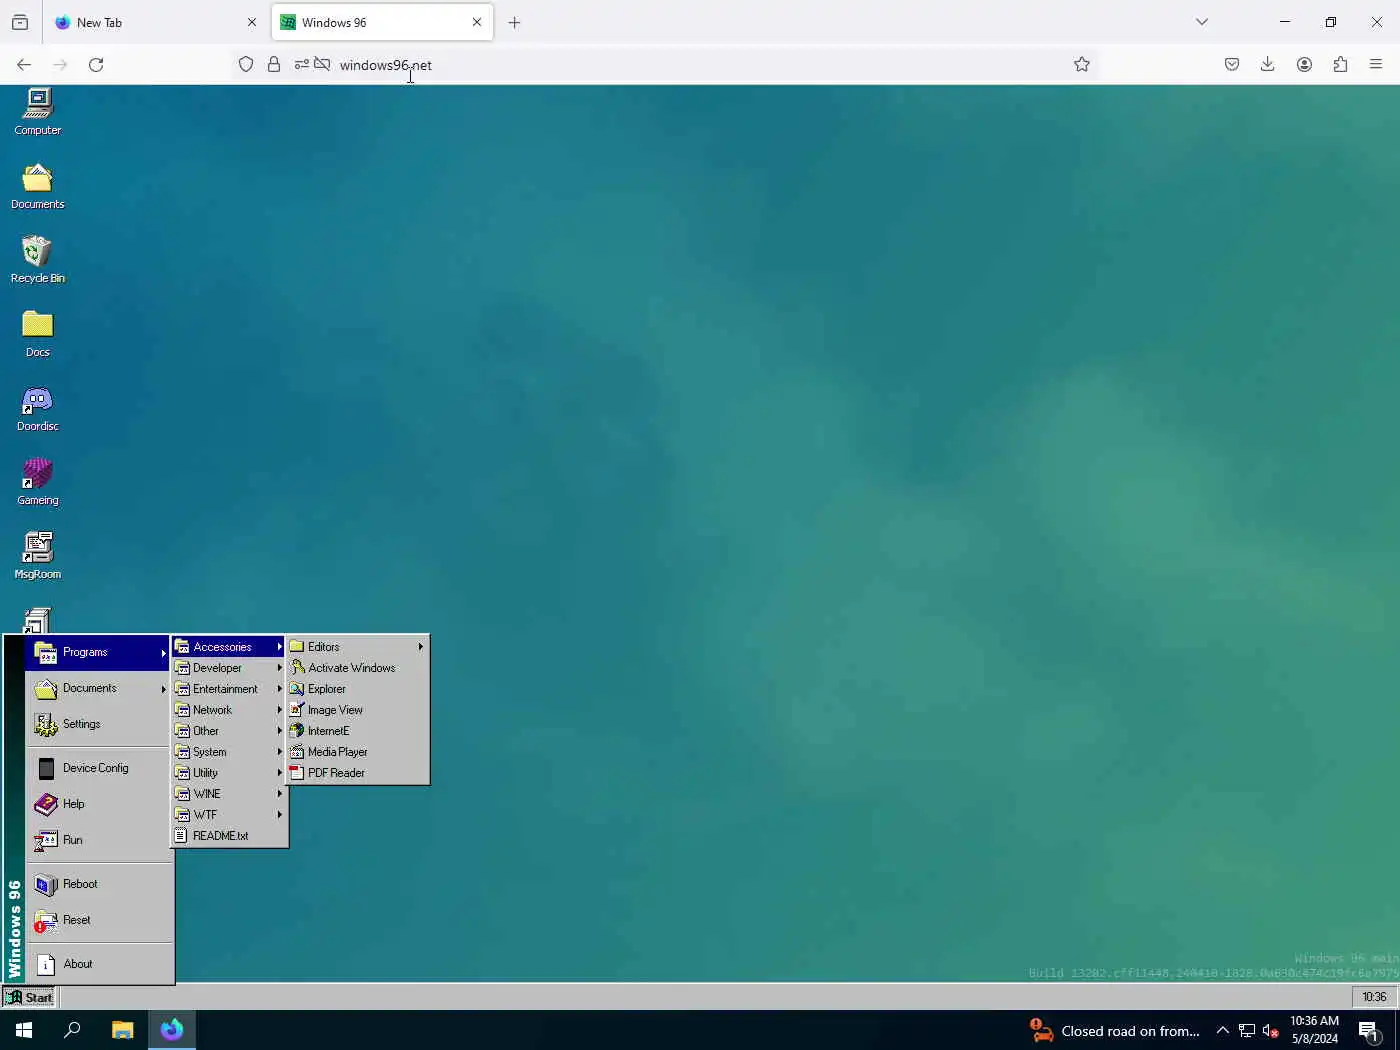This screenshot has height=1050, width=1400.
Task: Click the Windows 96 Start button
Action: (29, 997)
